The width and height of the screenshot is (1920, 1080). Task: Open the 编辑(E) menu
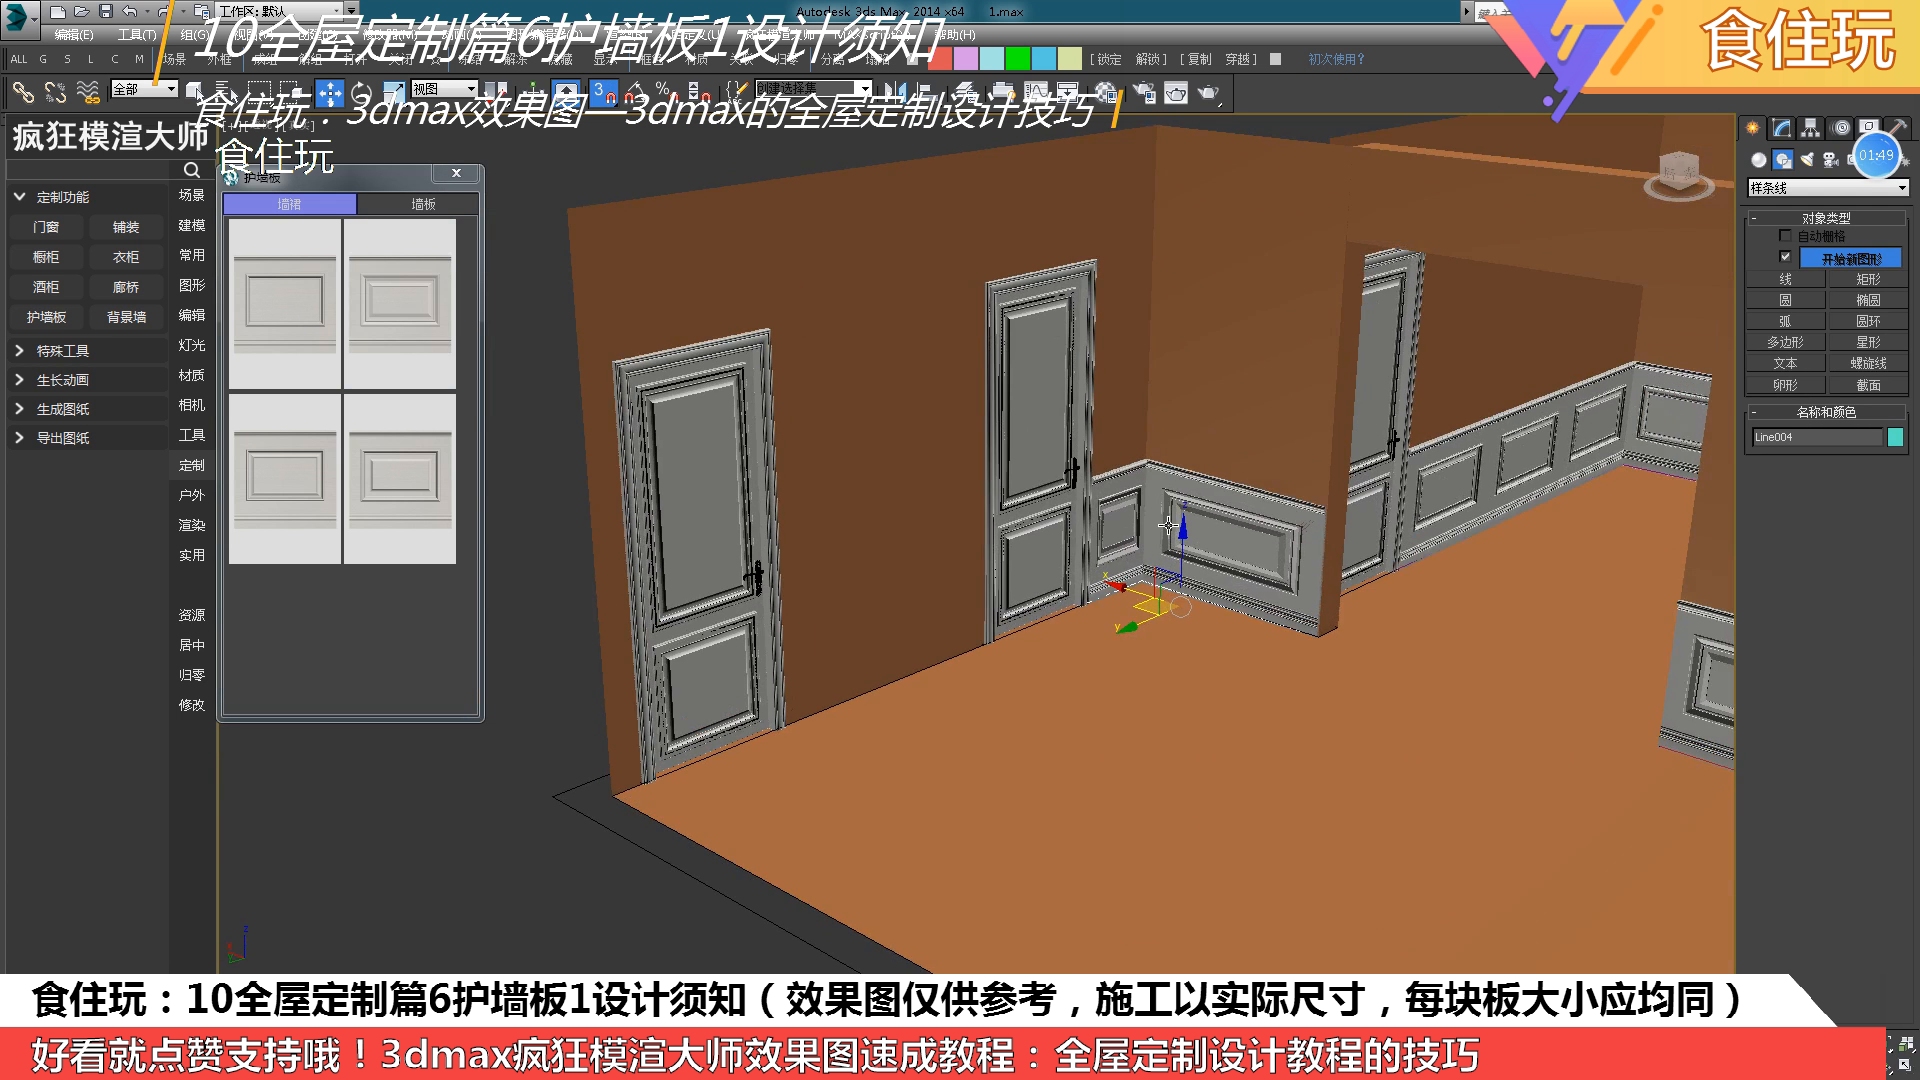point(73,35)
